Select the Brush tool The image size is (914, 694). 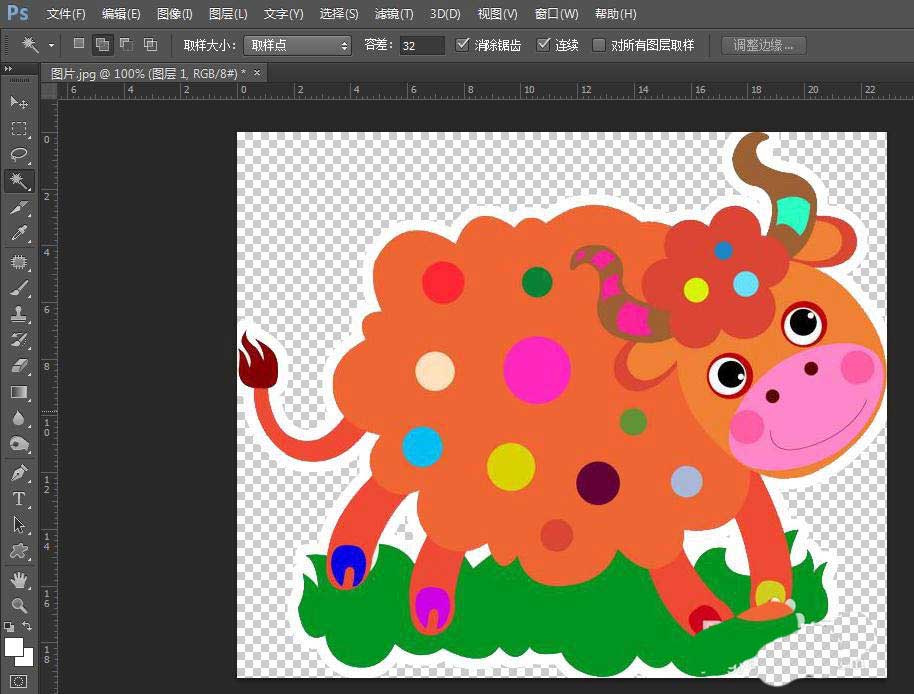click(x=18, y=287)
